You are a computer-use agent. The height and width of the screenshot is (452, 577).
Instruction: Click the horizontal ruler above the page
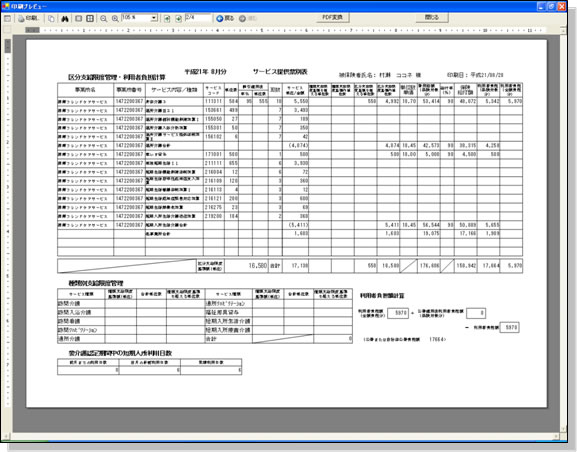[286, 30]
